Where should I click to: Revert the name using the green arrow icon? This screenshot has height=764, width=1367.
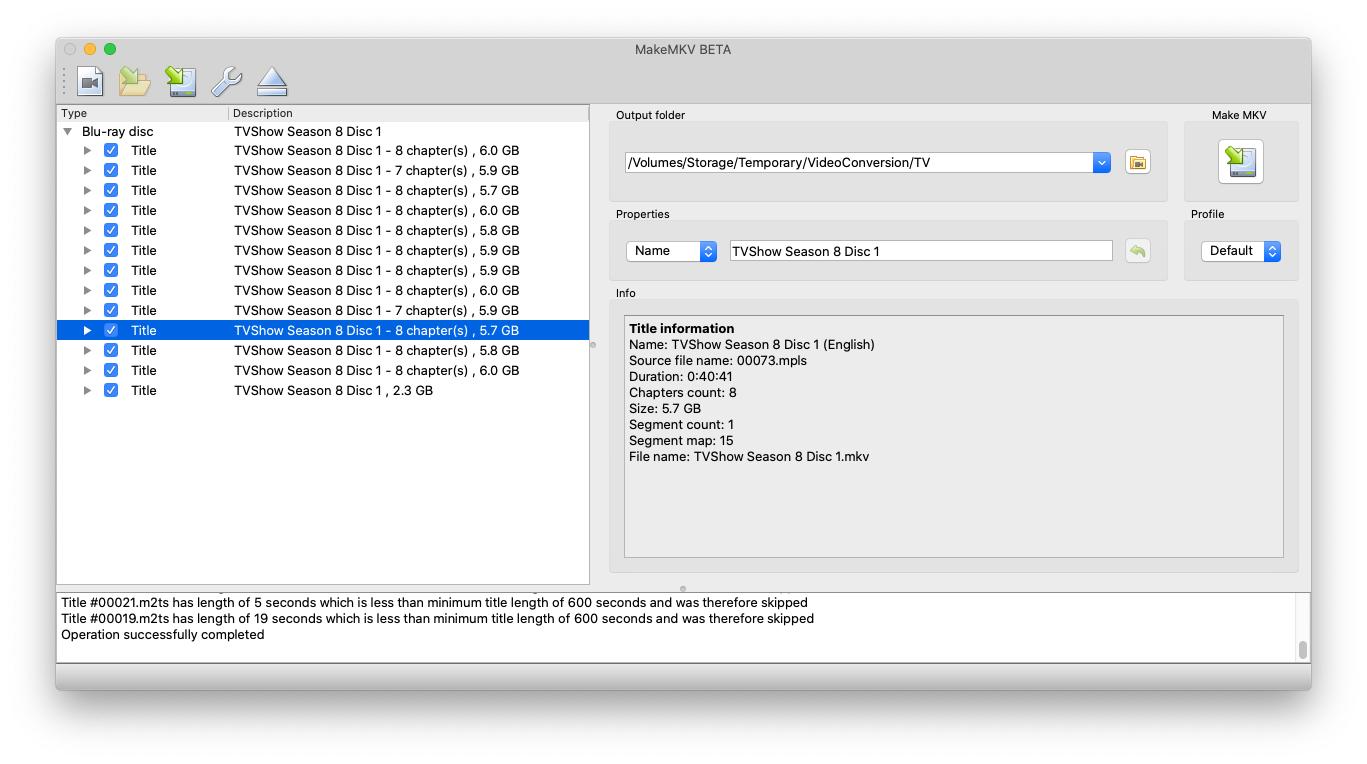pos(1137,251)
